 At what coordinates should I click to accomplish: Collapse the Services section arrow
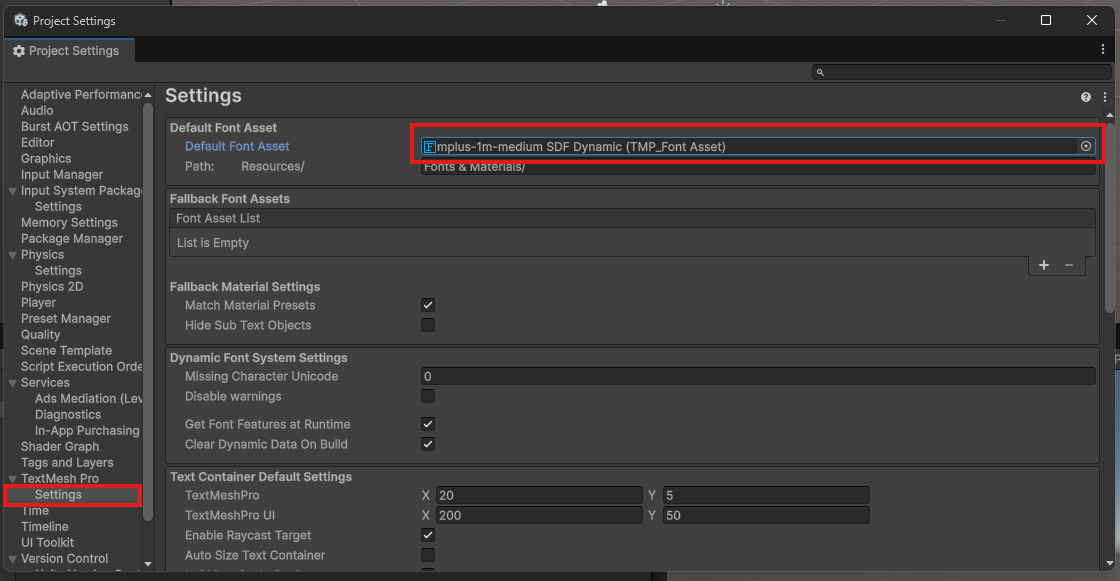click(12, 383)
